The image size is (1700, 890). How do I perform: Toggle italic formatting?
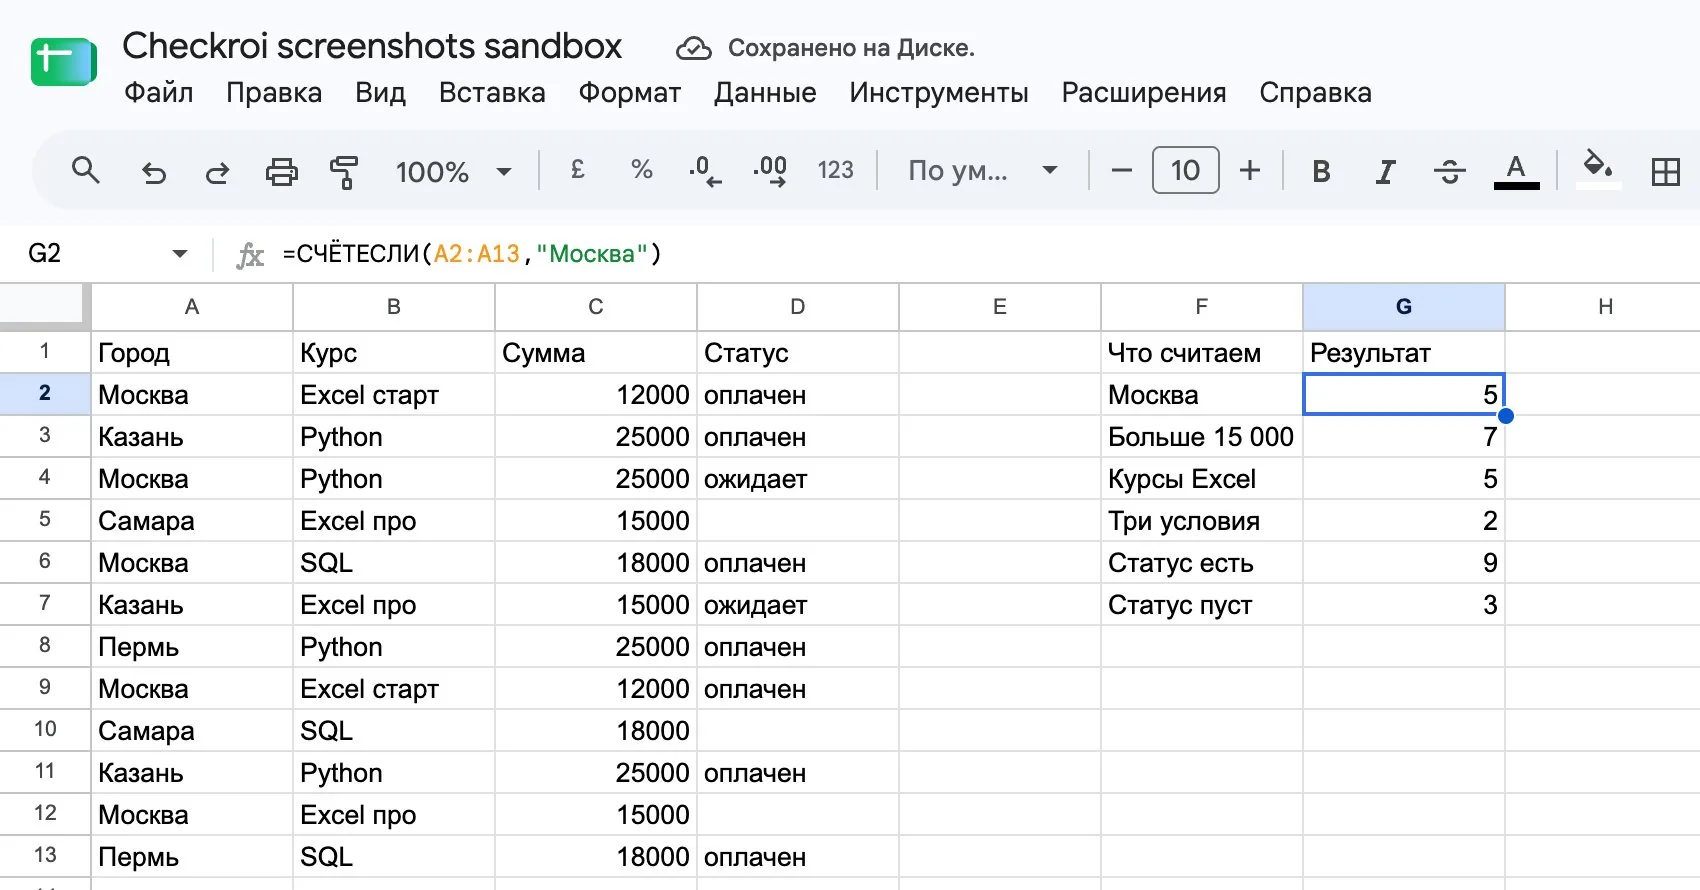[x=1385, y=172]
